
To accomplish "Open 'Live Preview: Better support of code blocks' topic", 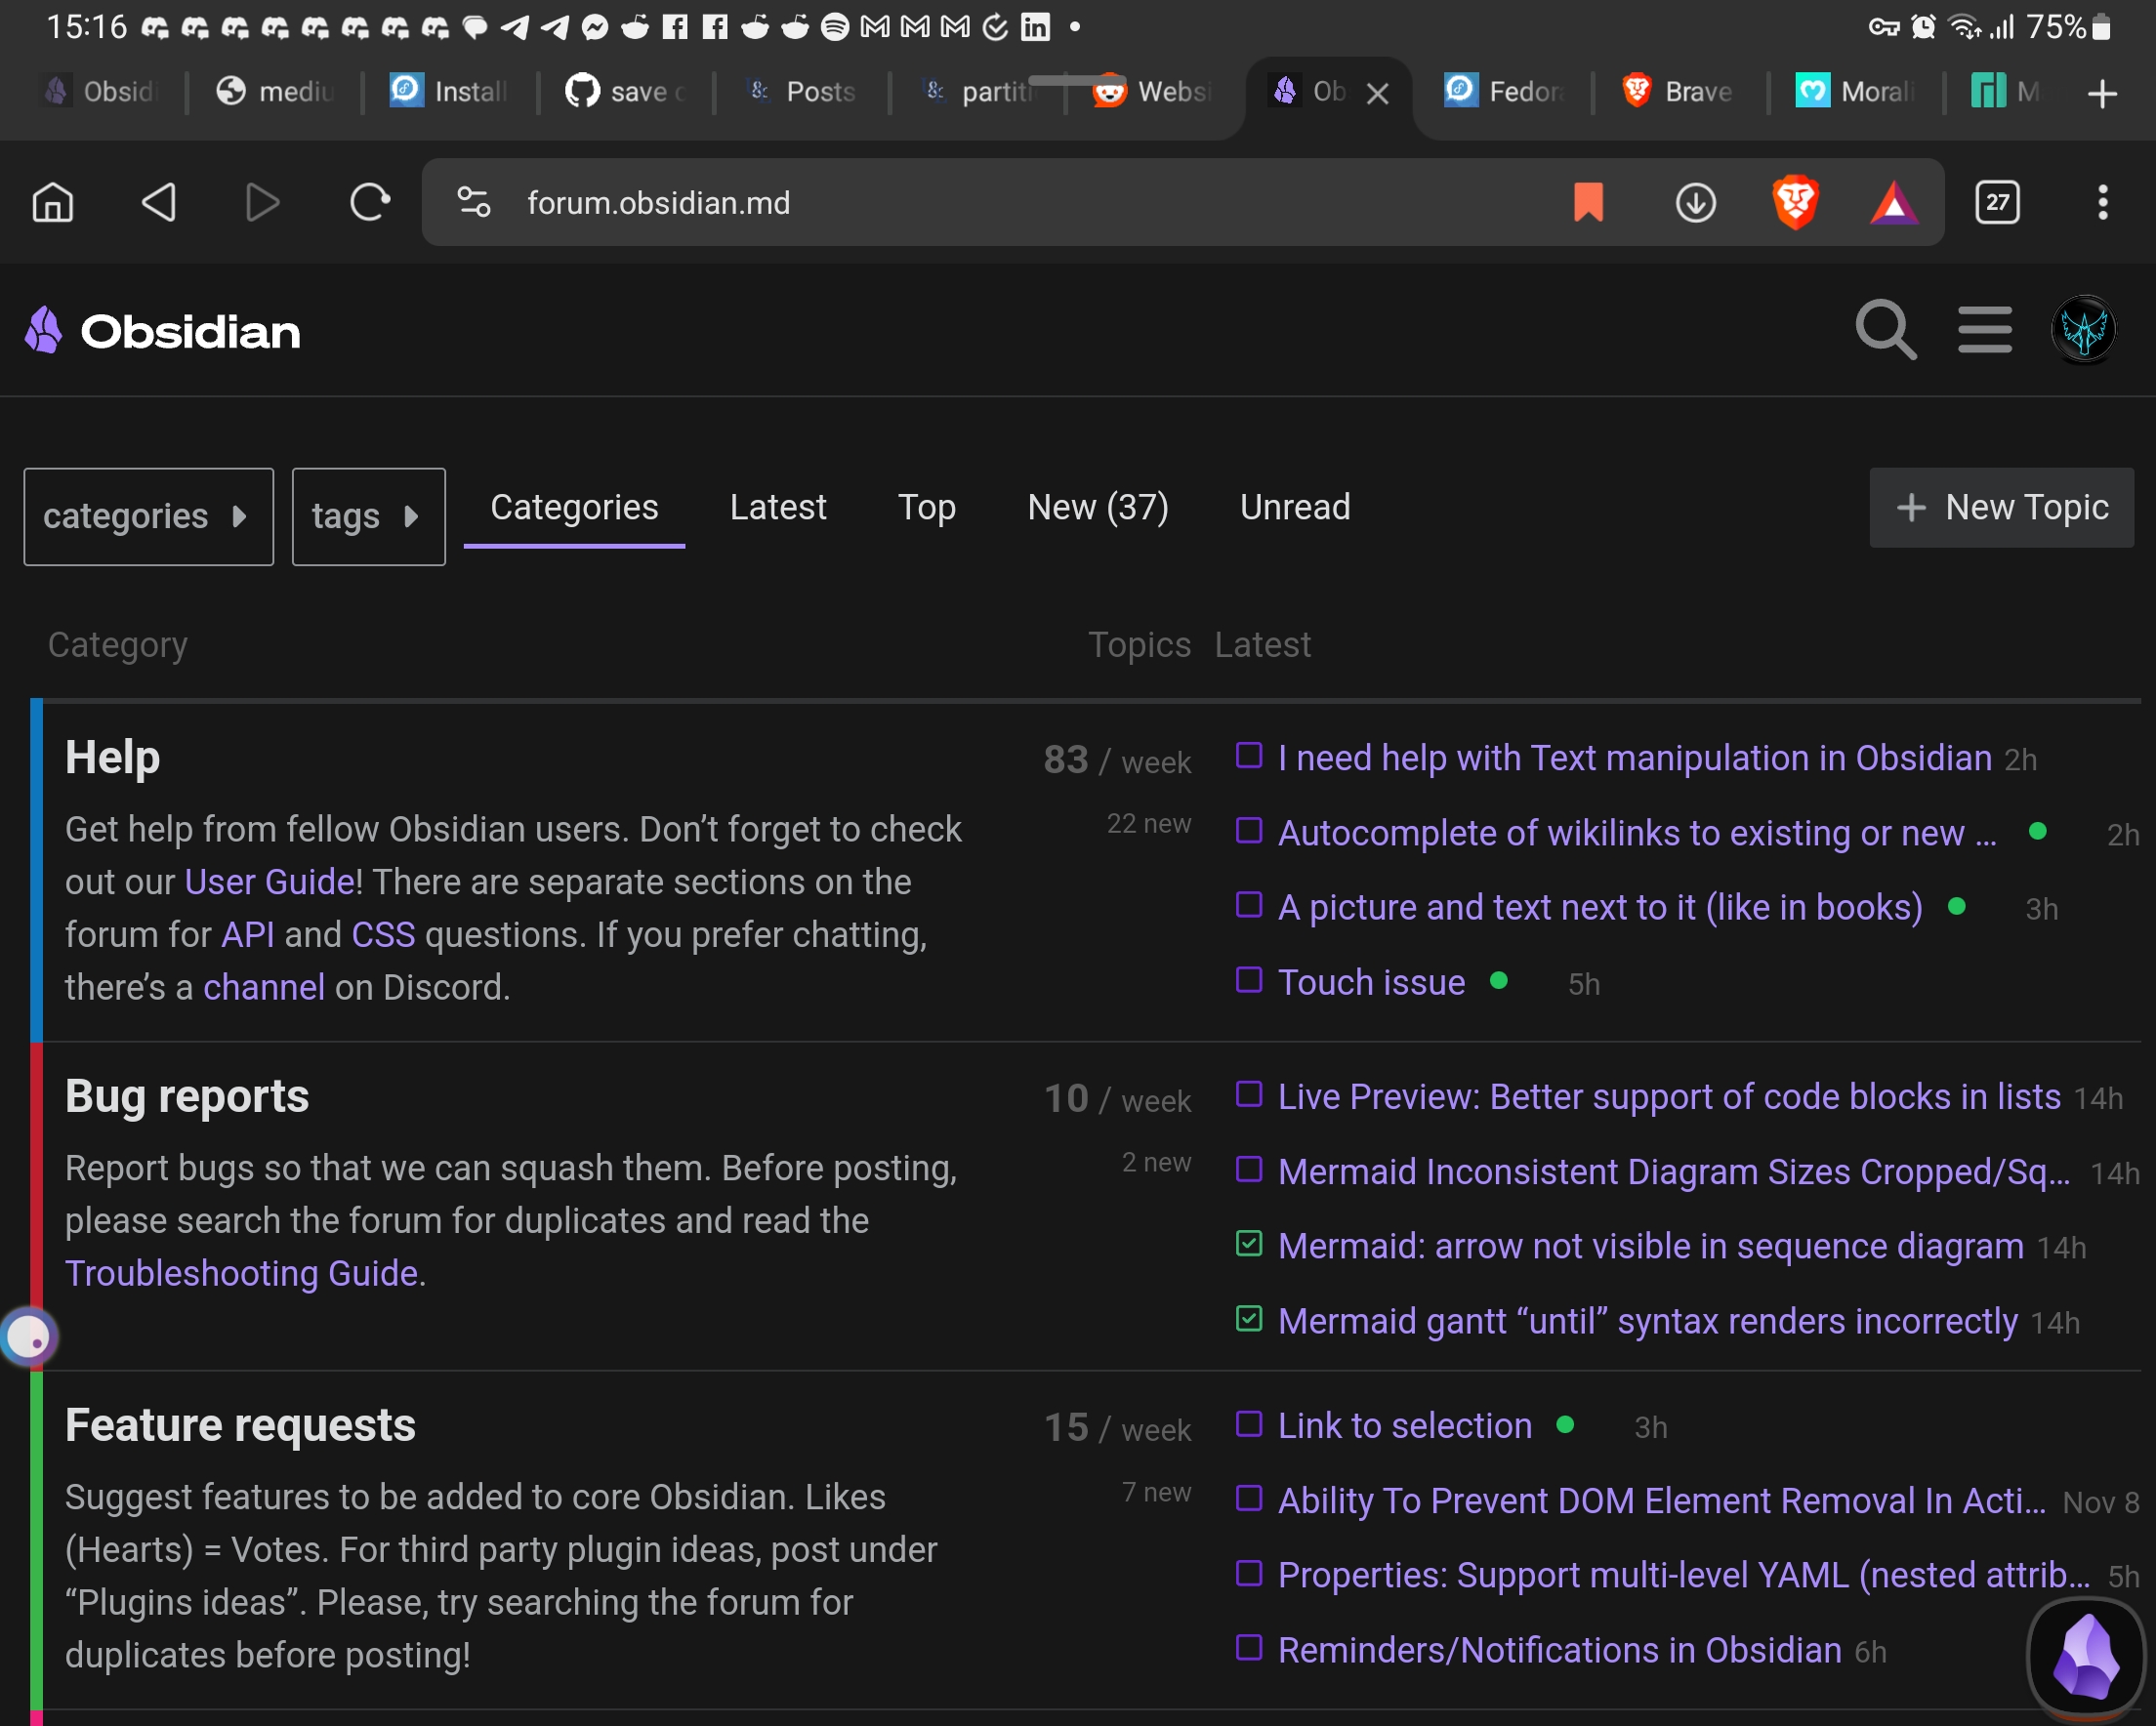I will pos(1669,1096).
